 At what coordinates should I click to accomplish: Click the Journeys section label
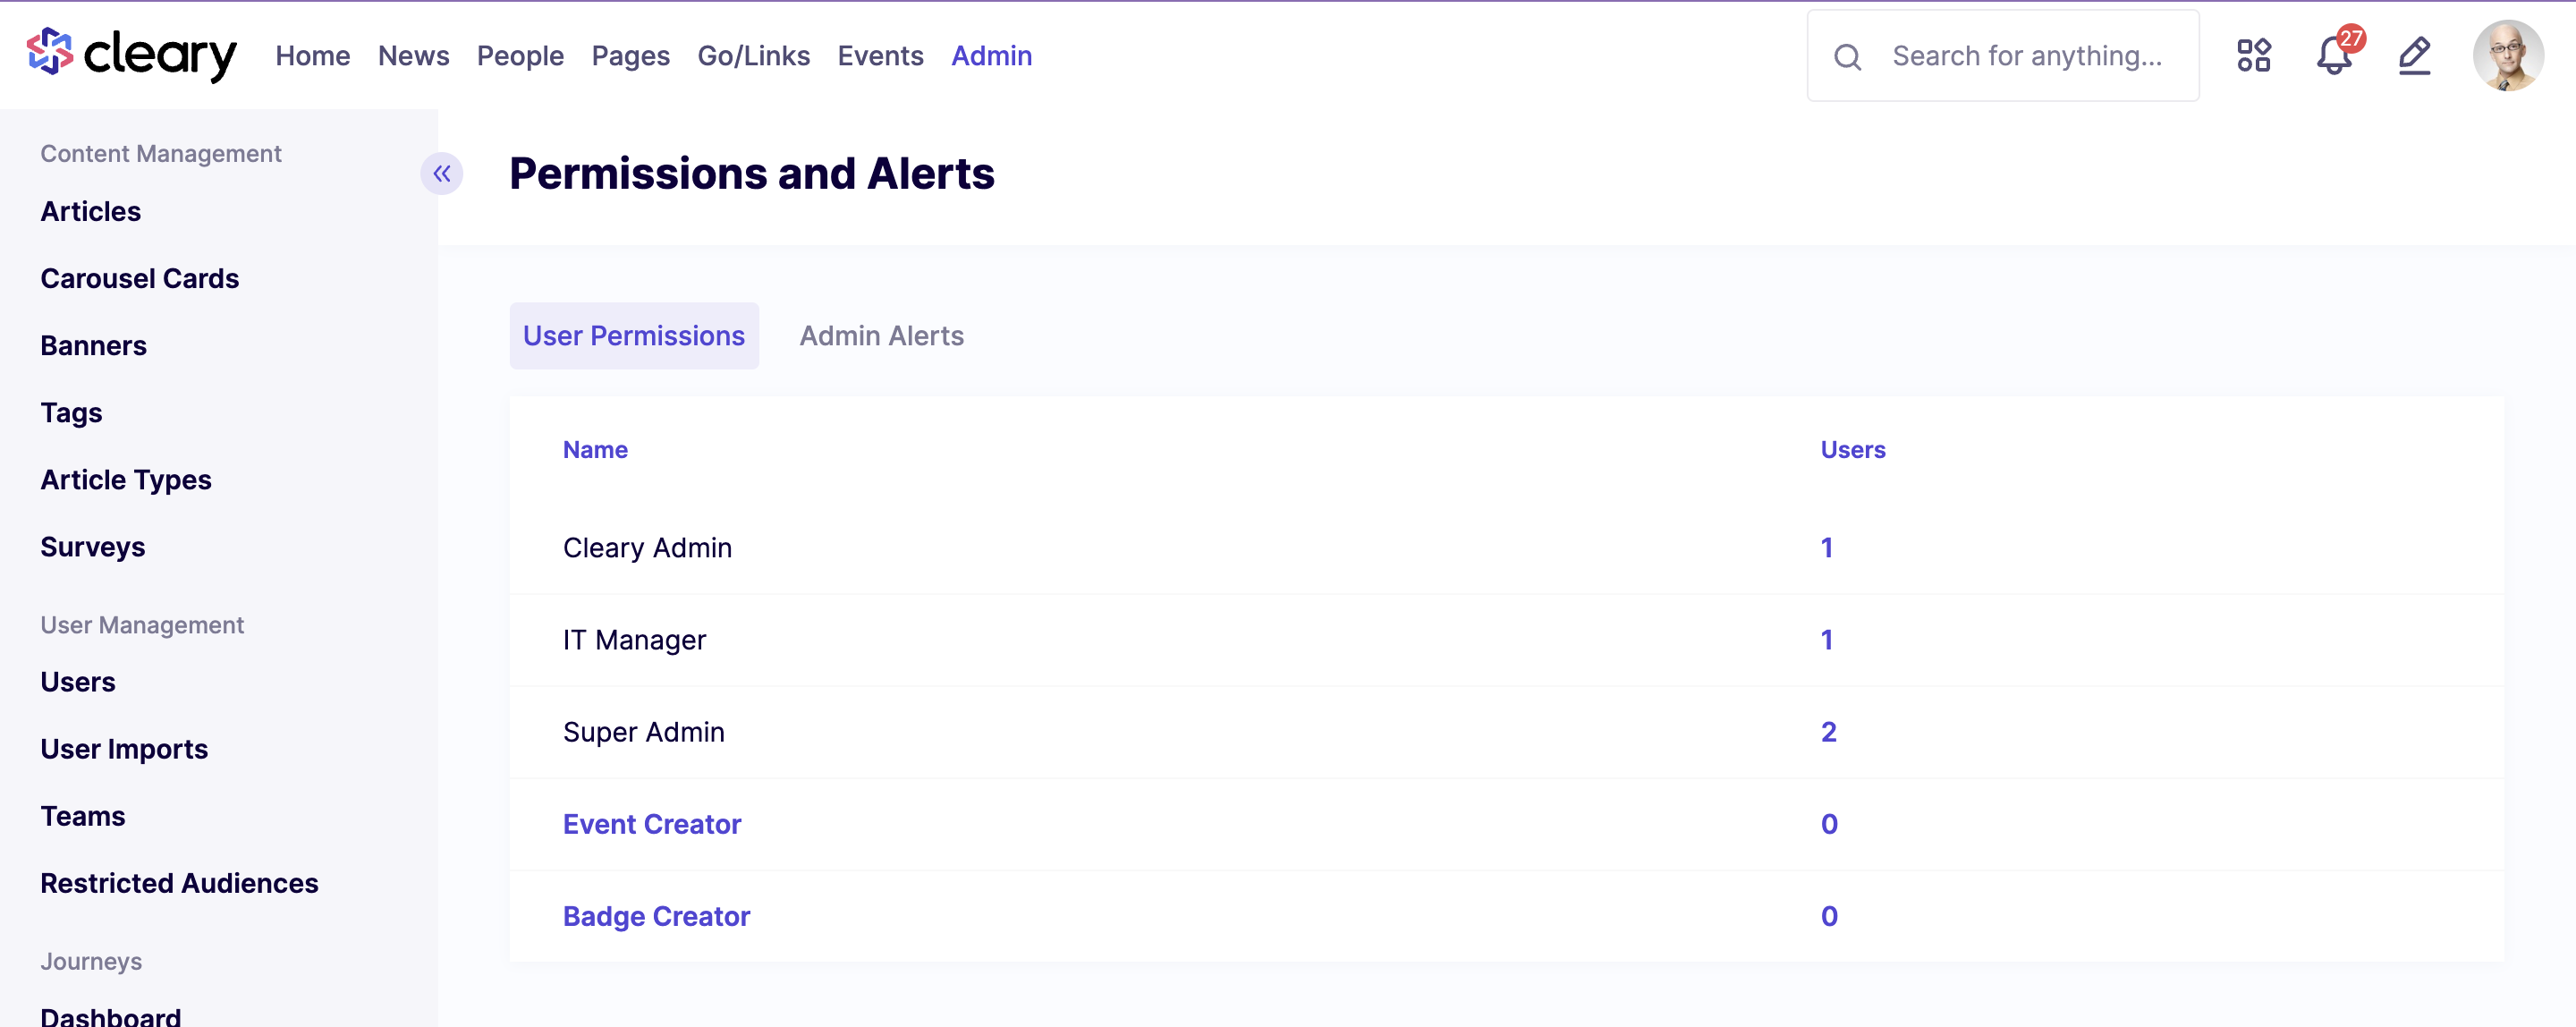[x=91, y=961]
